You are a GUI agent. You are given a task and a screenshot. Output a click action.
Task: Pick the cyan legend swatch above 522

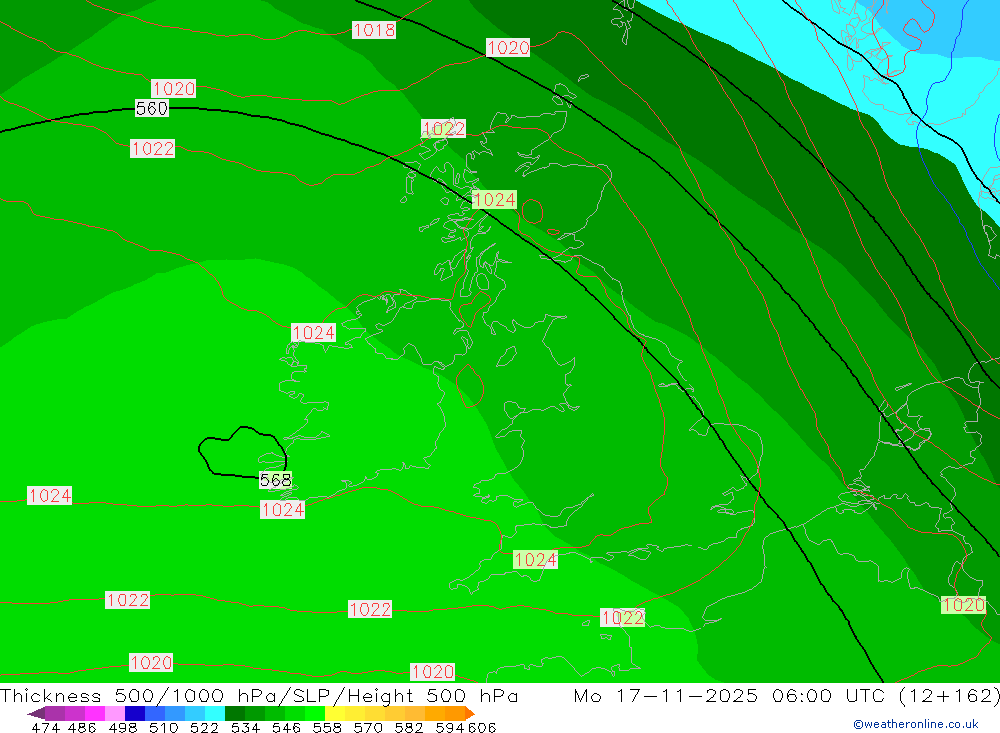coord(215,713)
